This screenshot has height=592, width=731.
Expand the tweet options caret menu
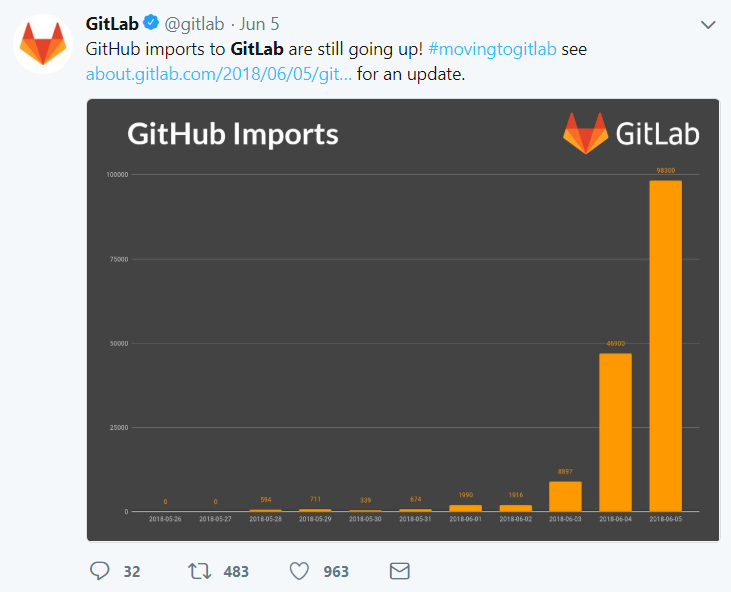coord(708,24)
